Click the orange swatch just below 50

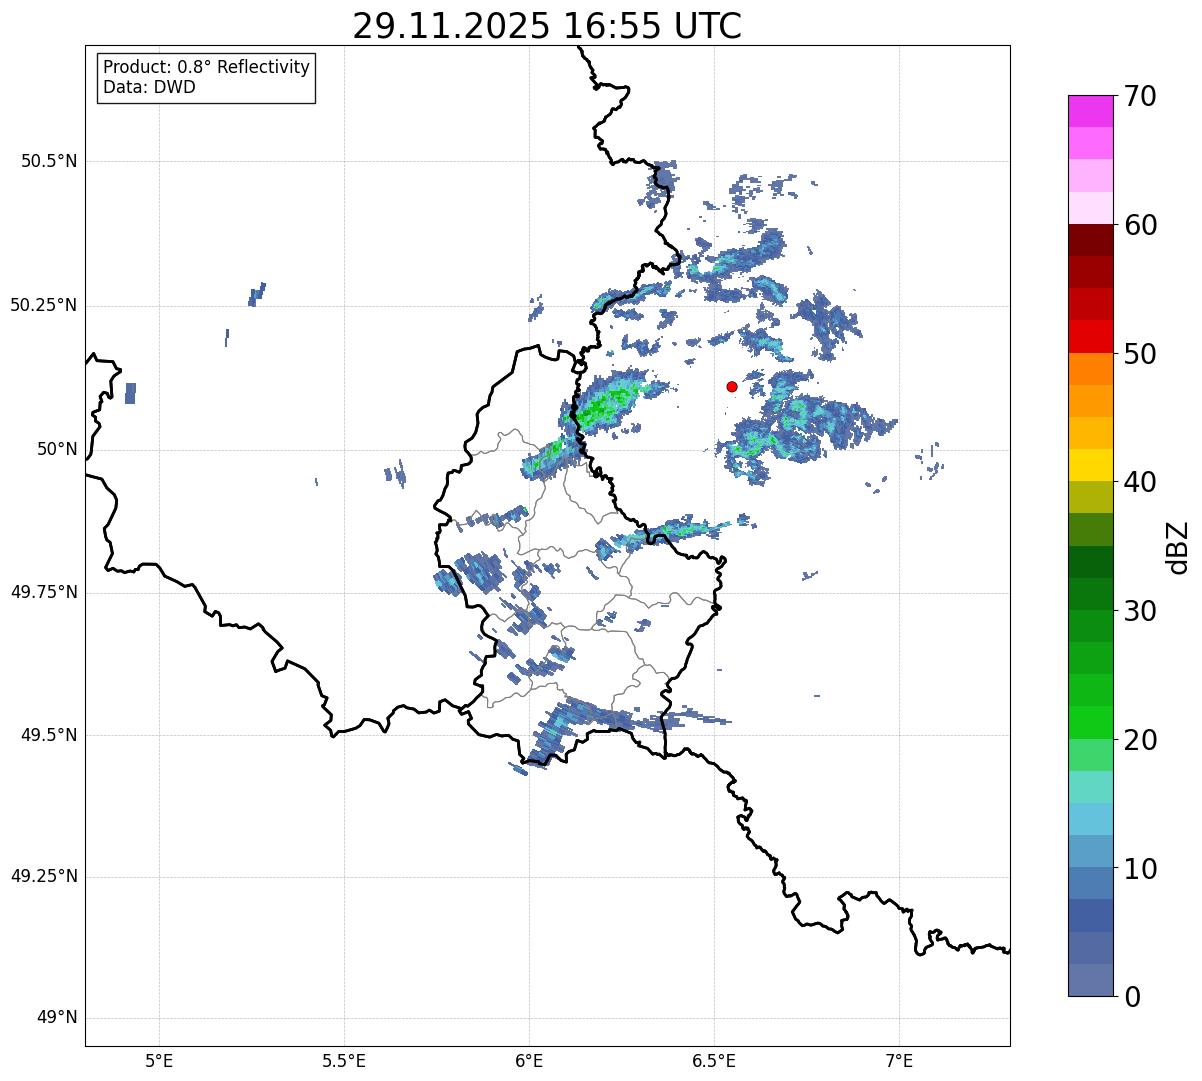[1090, 369]
